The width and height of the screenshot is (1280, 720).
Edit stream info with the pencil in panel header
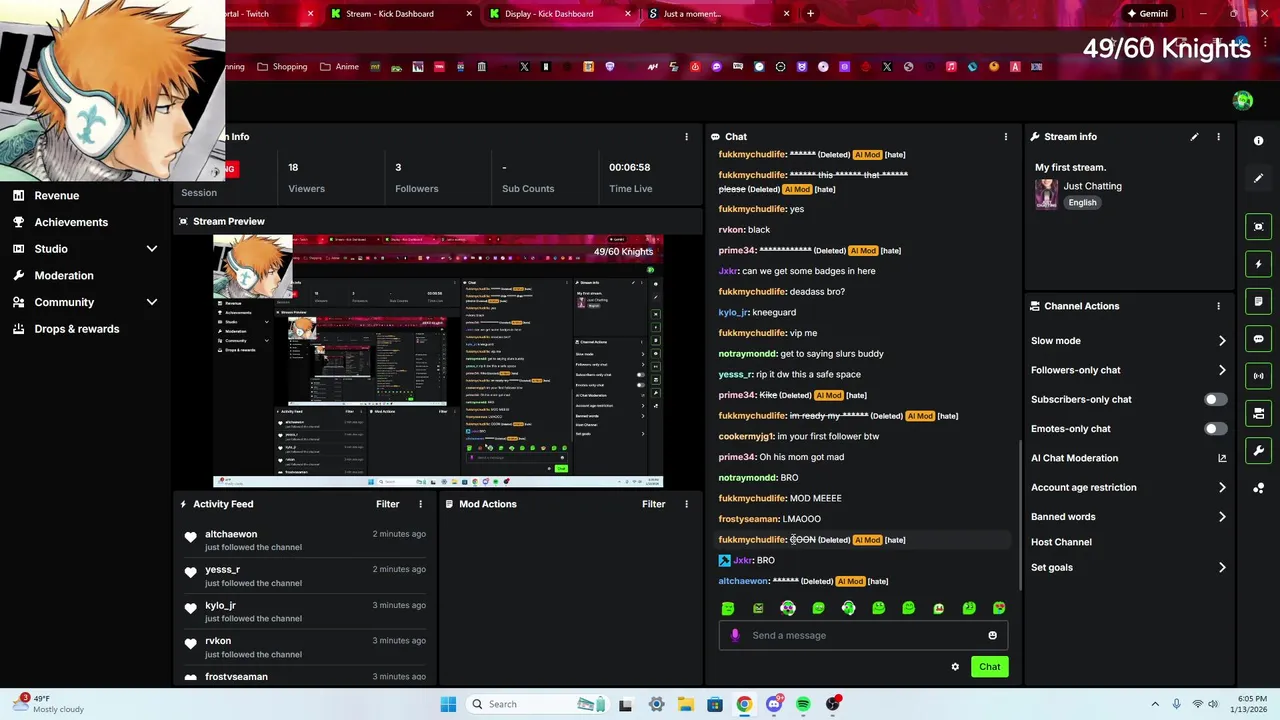point(1194,137)
